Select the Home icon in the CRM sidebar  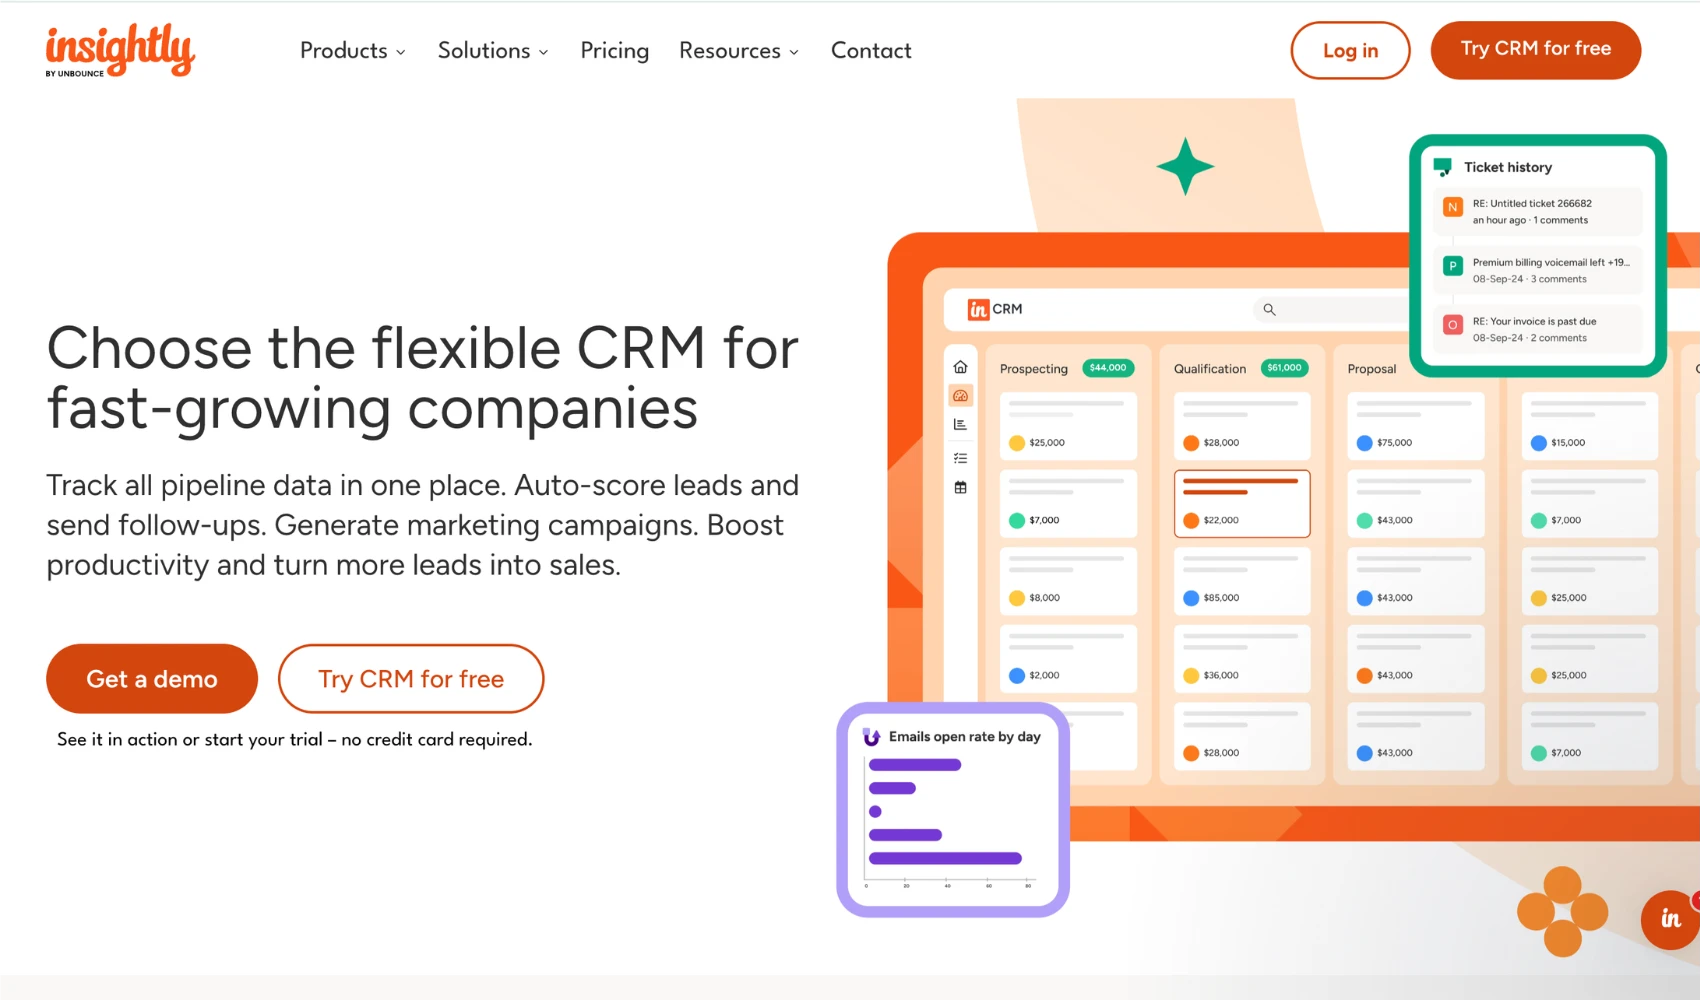[961, 366]
